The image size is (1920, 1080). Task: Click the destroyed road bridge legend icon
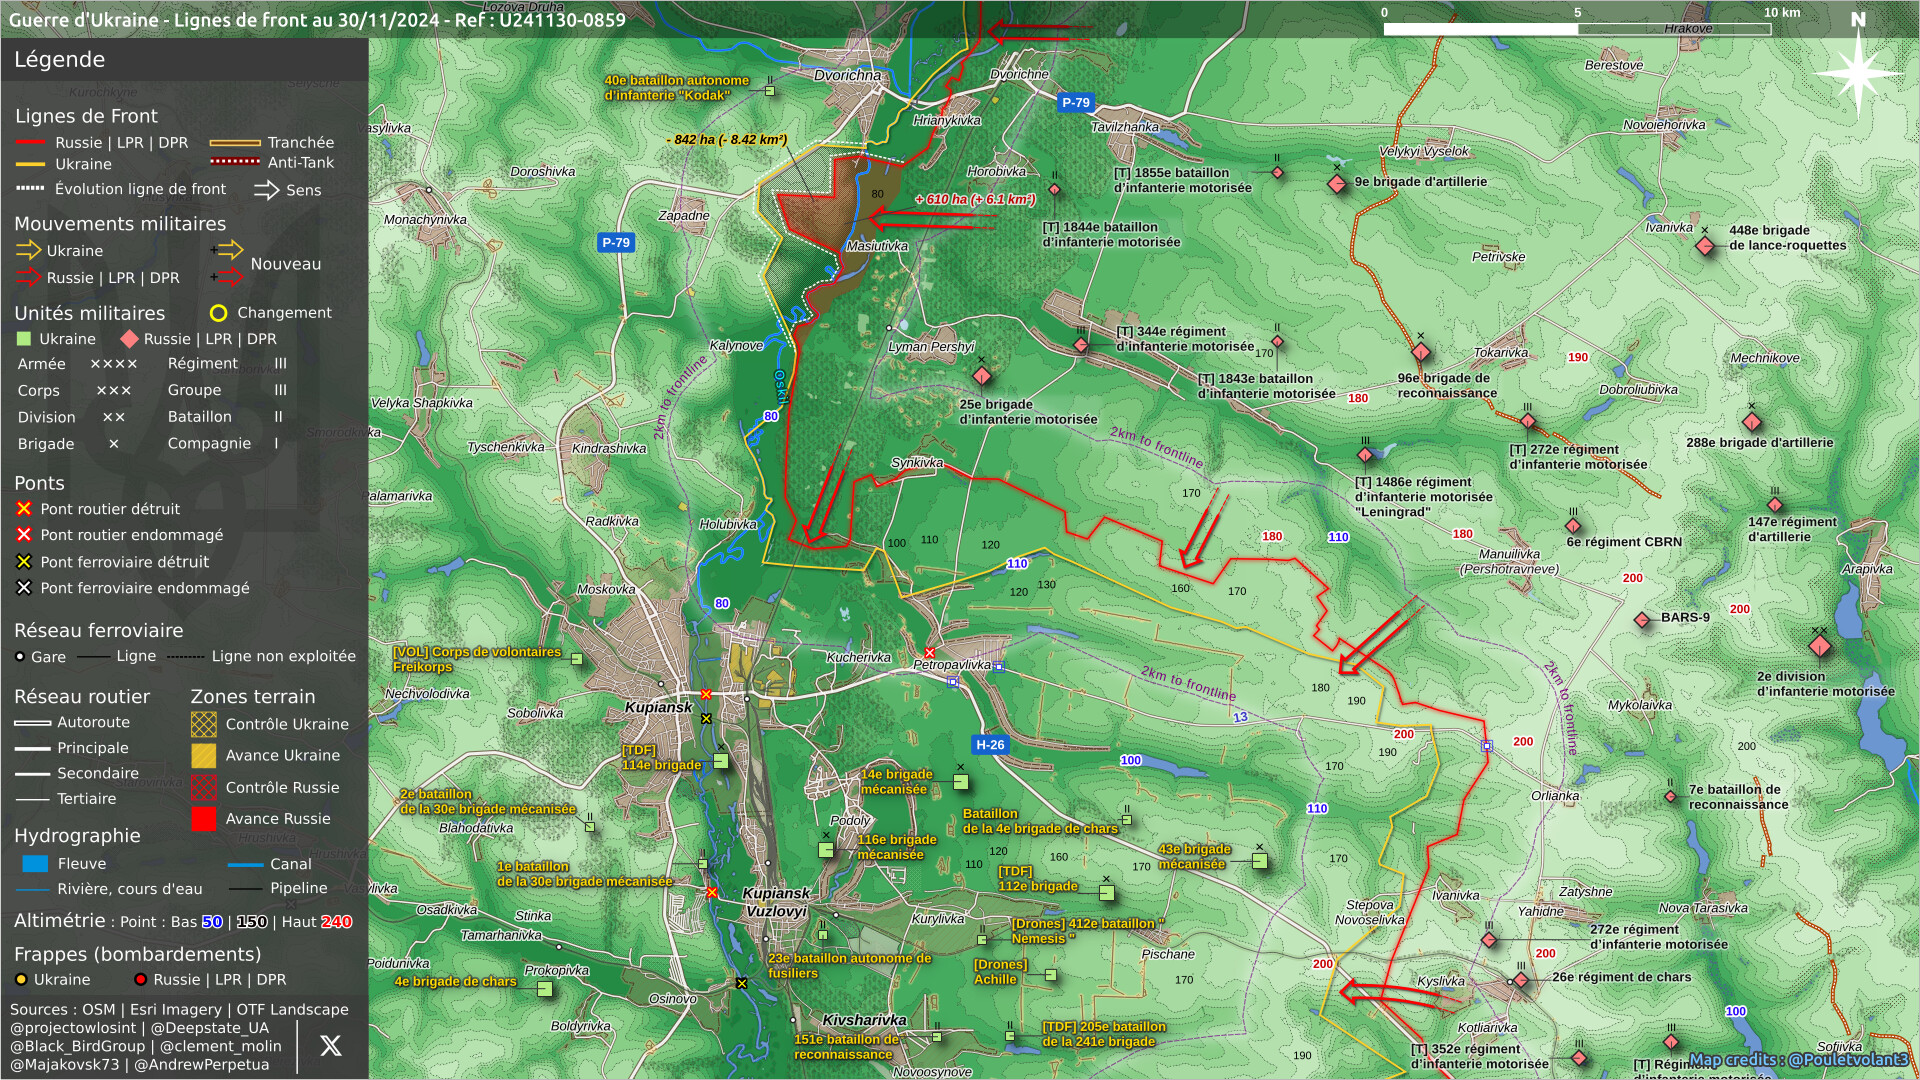coord(24,509)
